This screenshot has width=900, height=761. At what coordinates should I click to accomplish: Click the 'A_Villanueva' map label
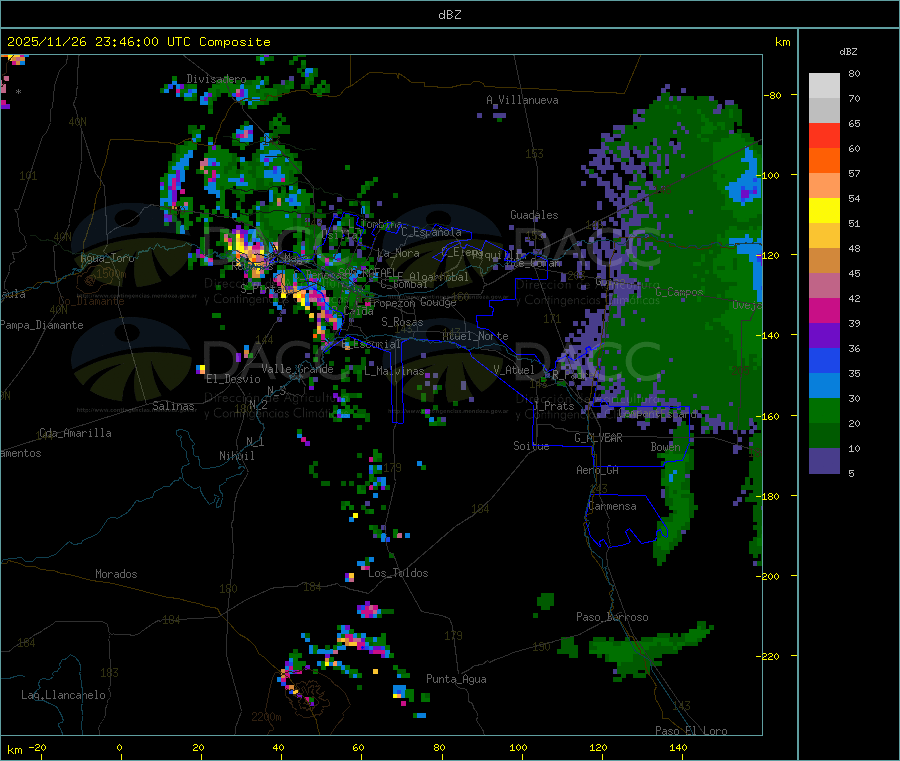tap(522, 100)
